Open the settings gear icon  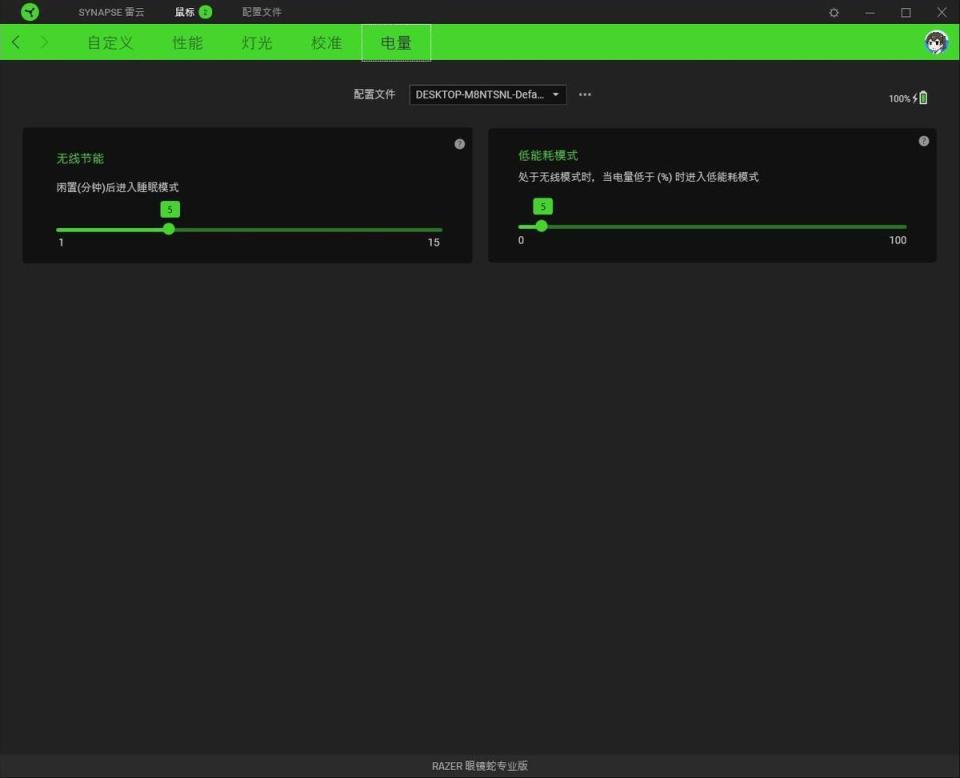[x=834, y=12]
